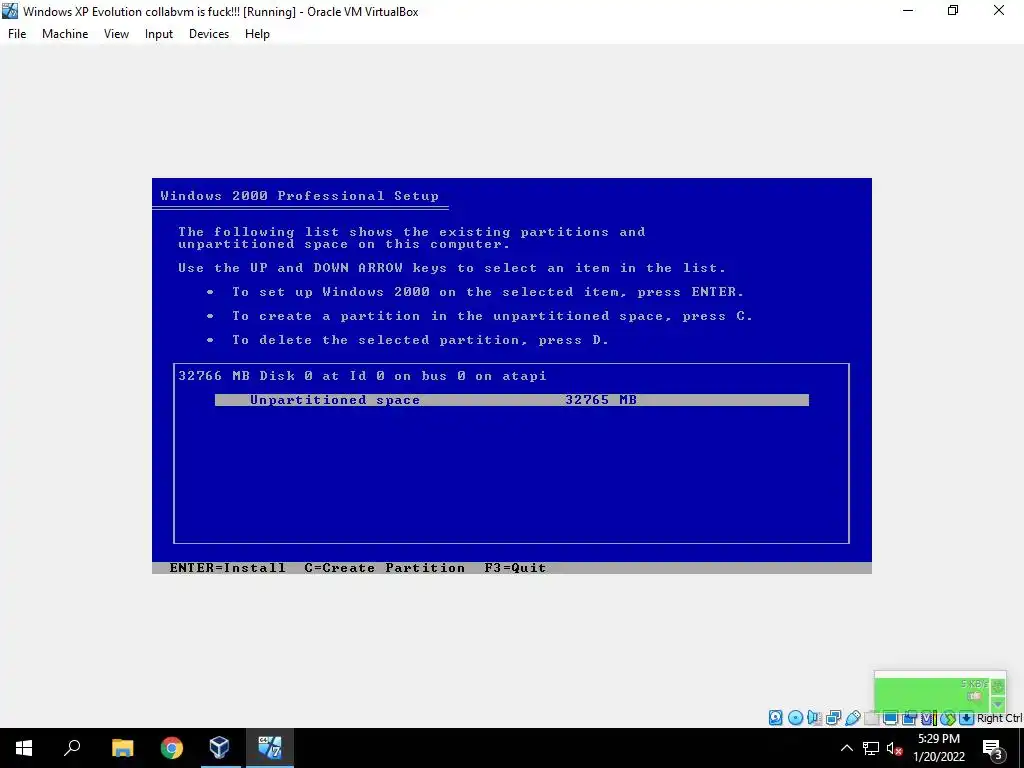The image size is (1024, 768).
Task: Click the VirtualBox icon in the title bar
Action: point(10,11)
